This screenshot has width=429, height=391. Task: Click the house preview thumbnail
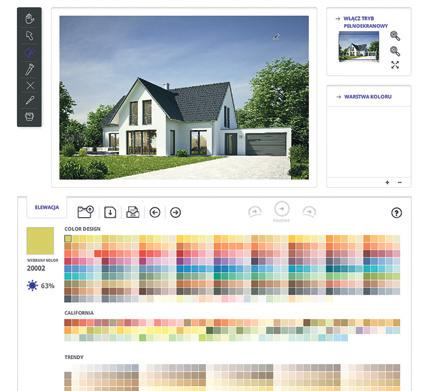pos(359,46)
